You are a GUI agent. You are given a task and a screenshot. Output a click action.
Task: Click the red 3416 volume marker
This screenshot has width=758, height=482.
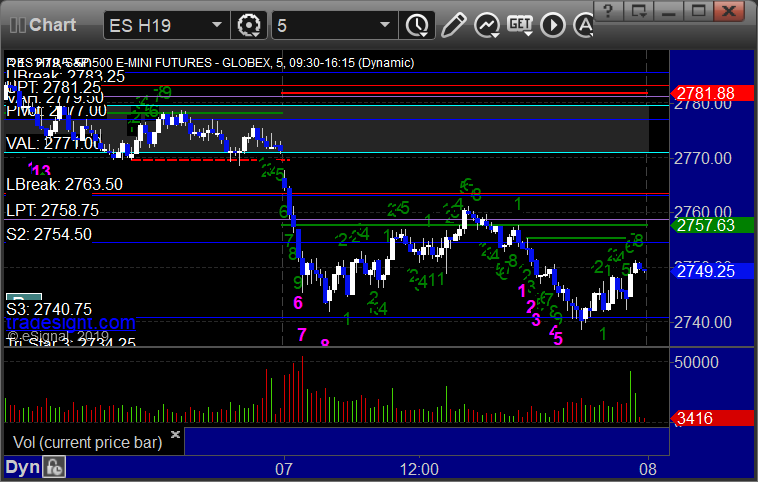pos(712,418)
